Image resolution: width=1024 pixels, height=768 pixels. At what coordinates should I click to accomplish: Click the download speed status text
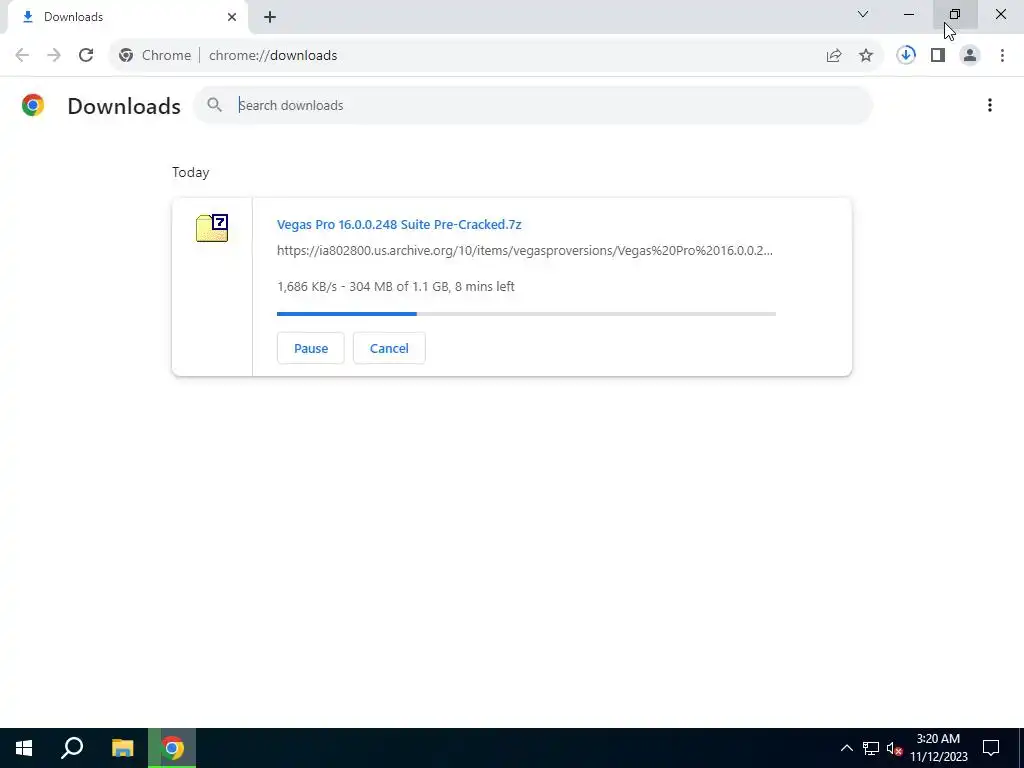point(396,287)
